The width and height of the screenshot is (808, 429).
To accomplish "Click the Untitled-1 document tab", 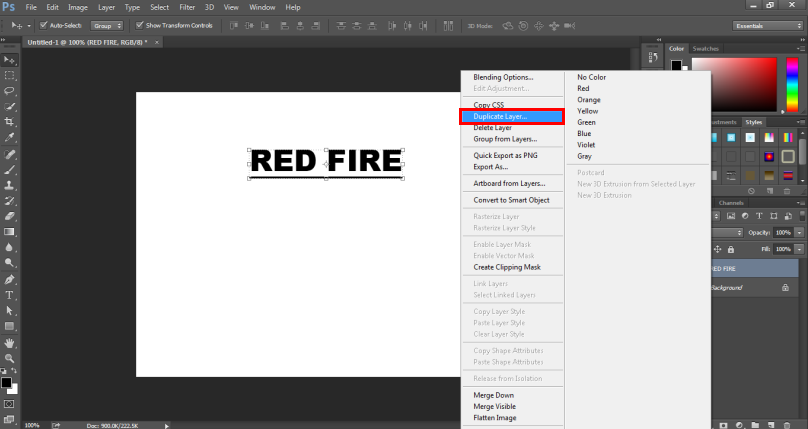I will pos(92,42).
